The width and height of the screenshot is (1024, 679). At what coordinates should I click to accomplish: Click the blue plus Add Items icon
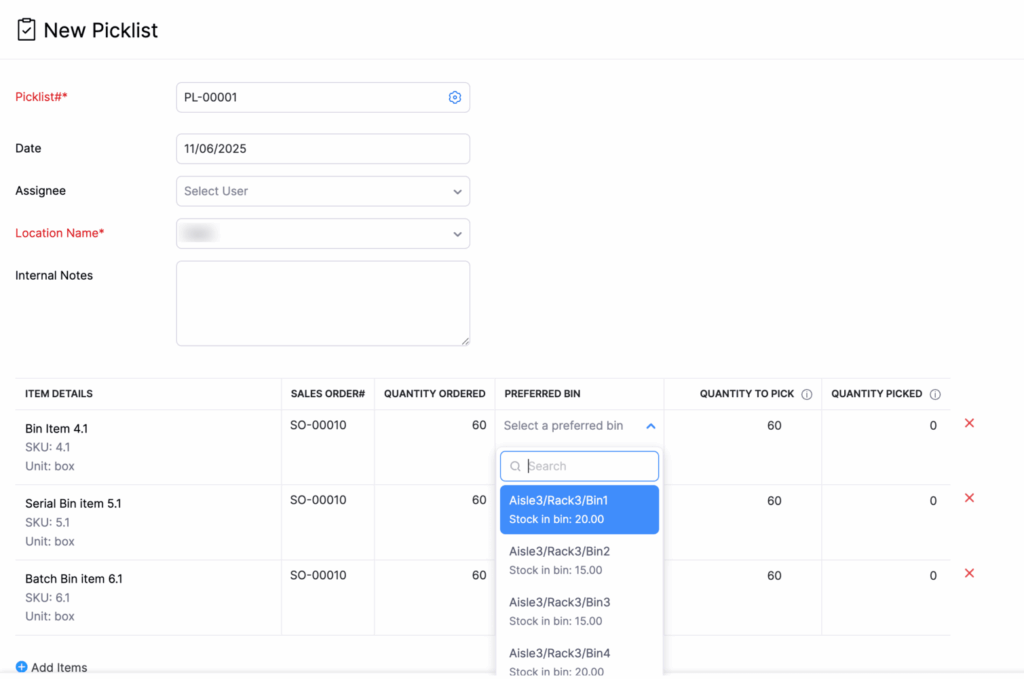pos(22,667)
